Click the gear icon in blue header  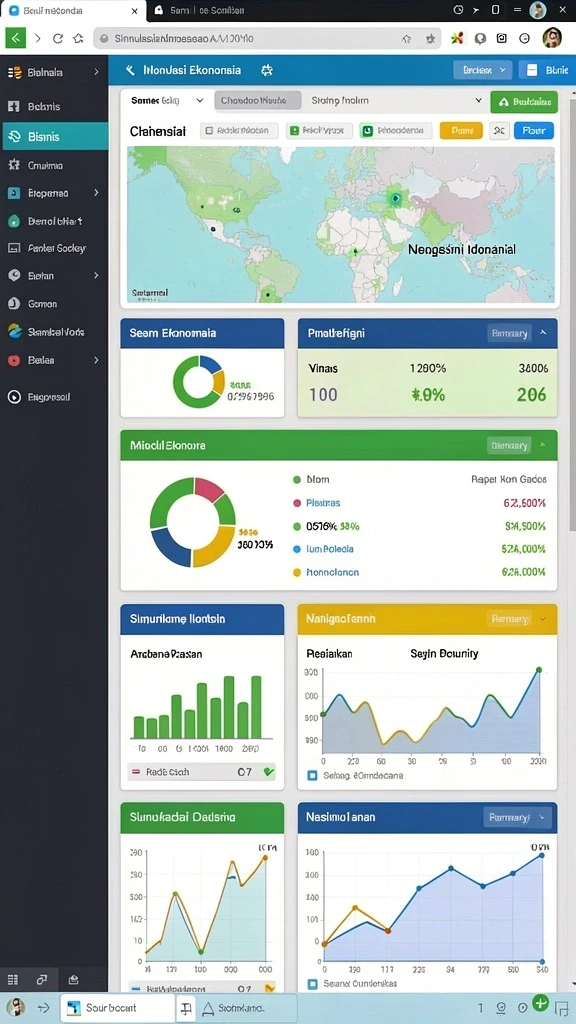[x=266, y=70]
